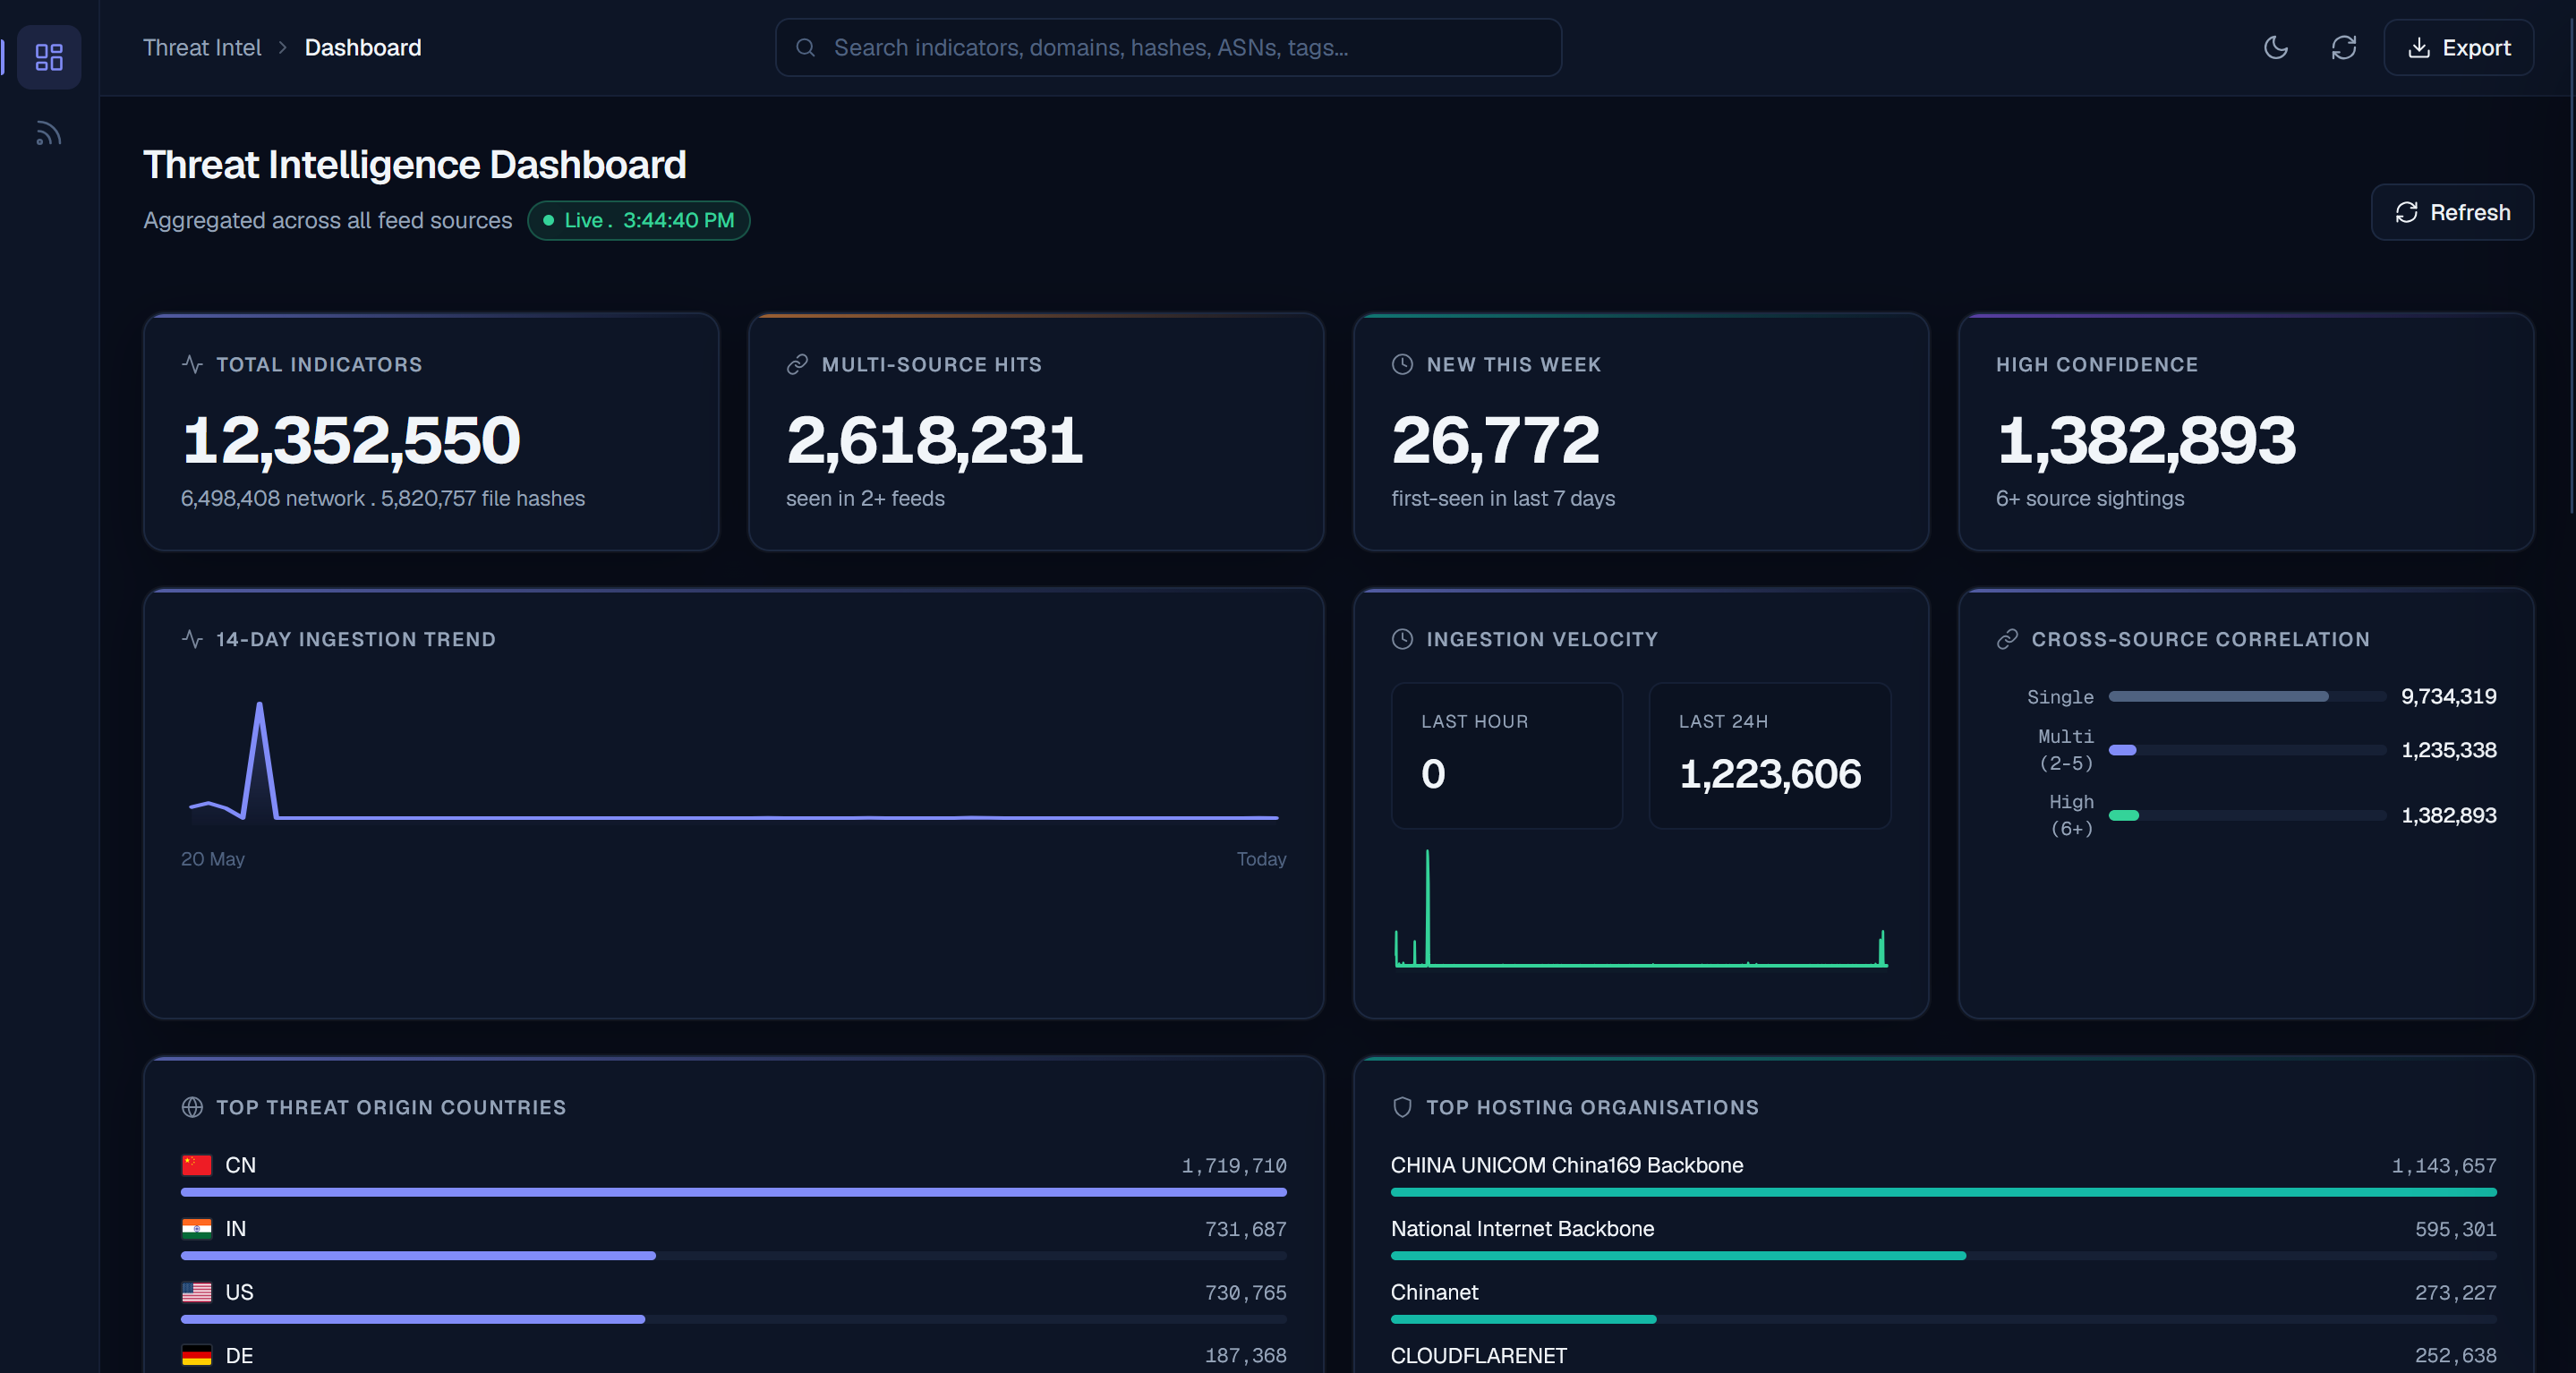Click the Live status badge

(x=639, y=220)
